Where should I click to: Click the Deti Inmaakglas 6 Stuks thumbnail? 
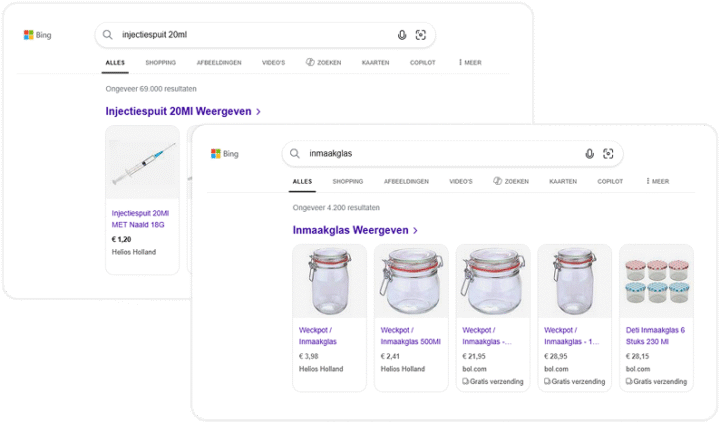[656, 281]
